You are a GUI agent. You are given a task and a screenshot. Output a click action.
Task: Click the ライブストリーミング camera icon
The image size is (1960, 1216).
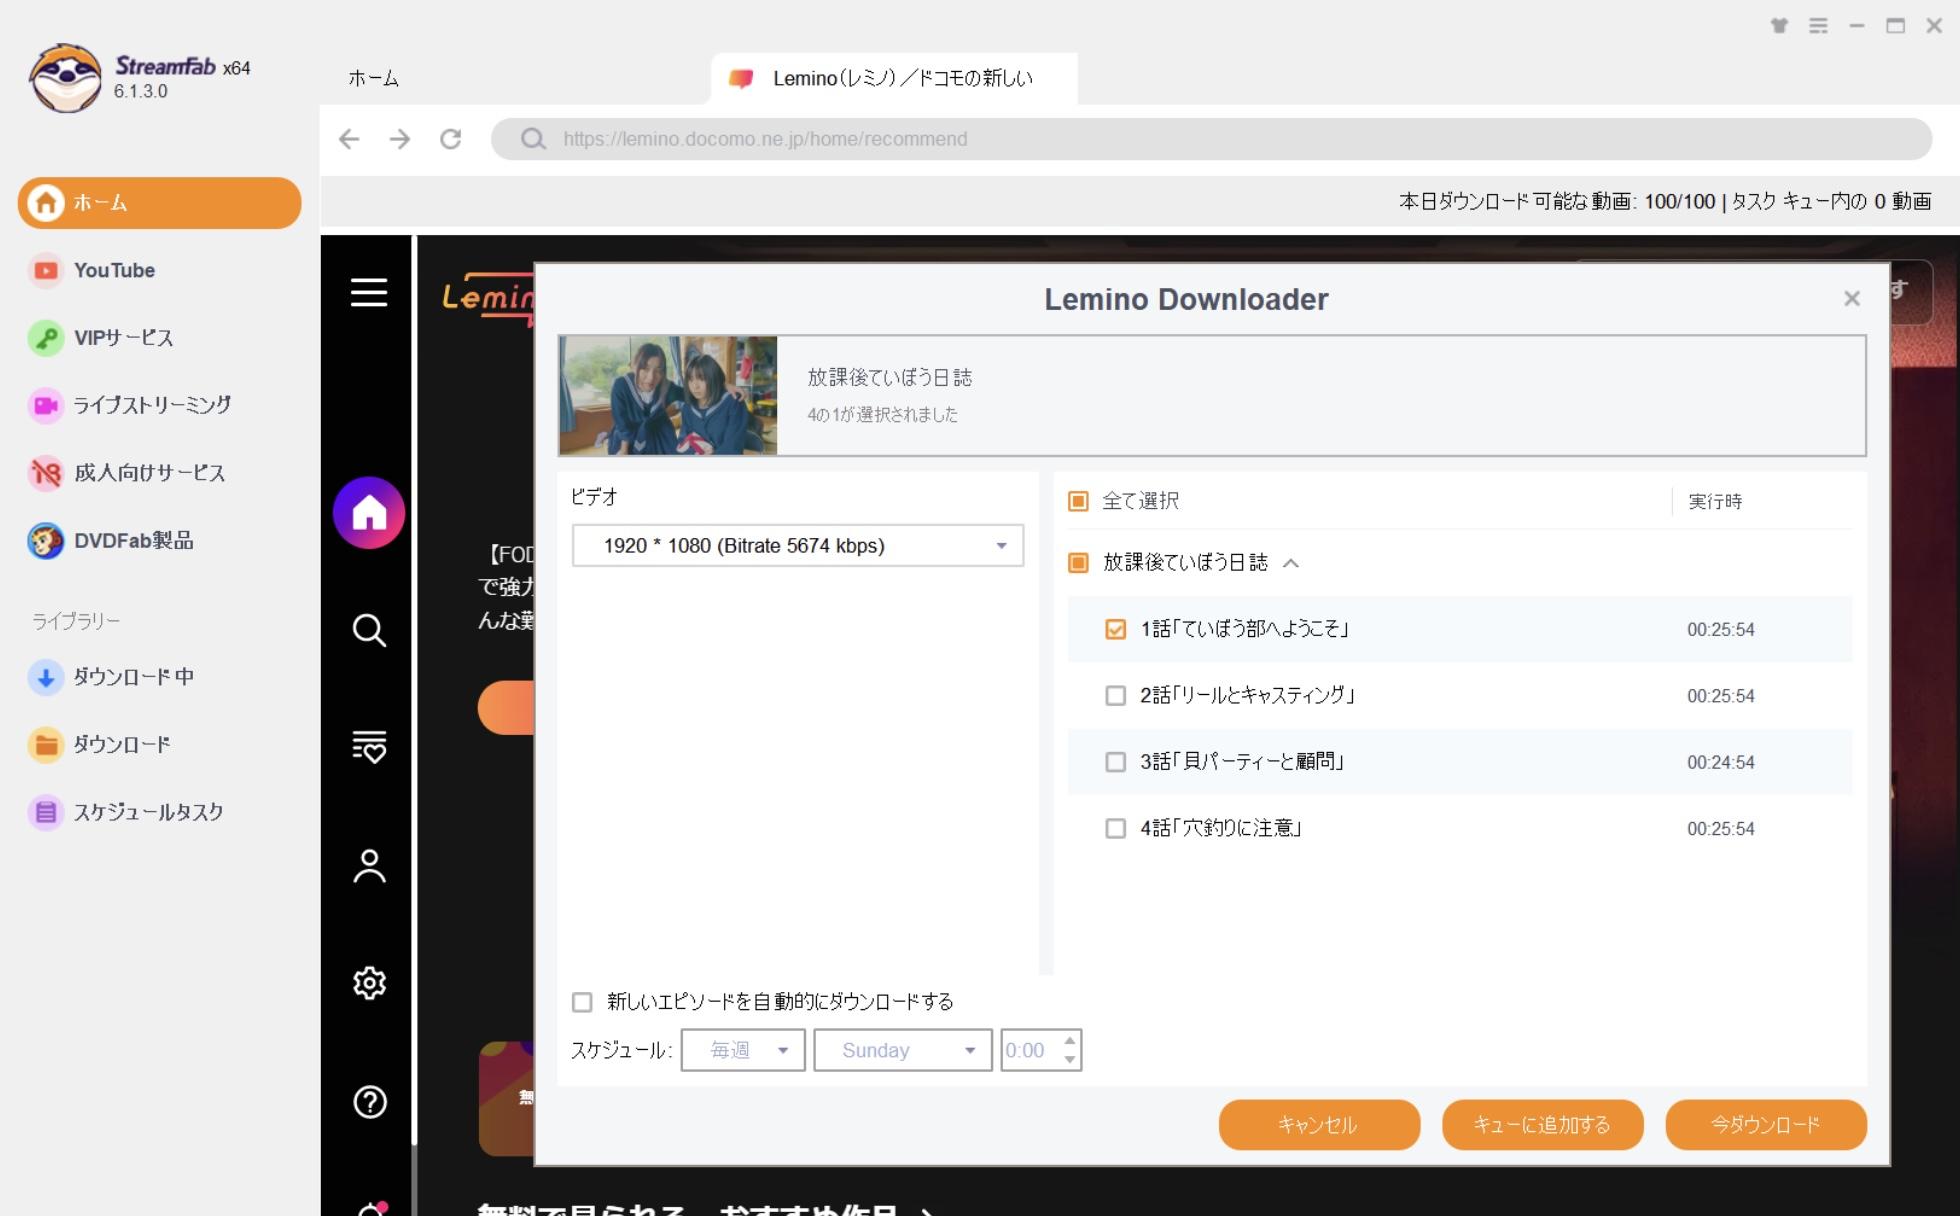tap(45, 405)
